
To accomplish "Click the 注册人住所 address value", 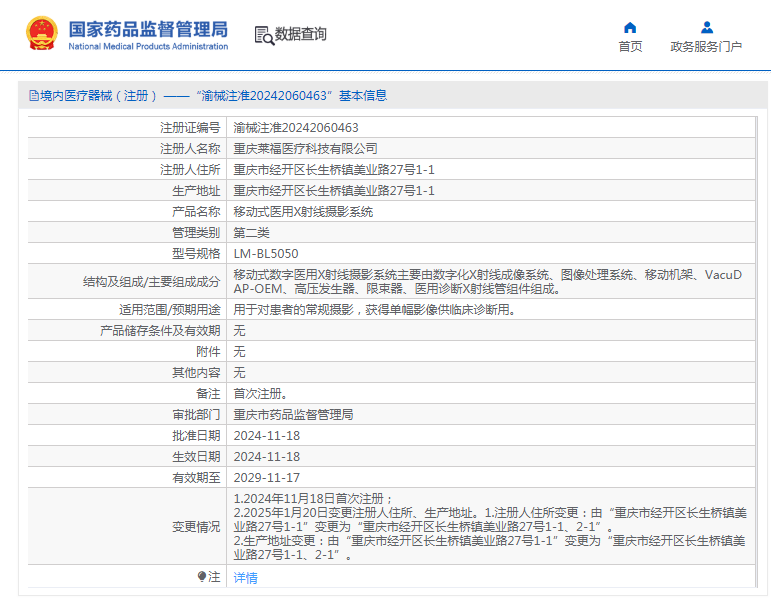I will pyautogui.click(x=334, y=170).
